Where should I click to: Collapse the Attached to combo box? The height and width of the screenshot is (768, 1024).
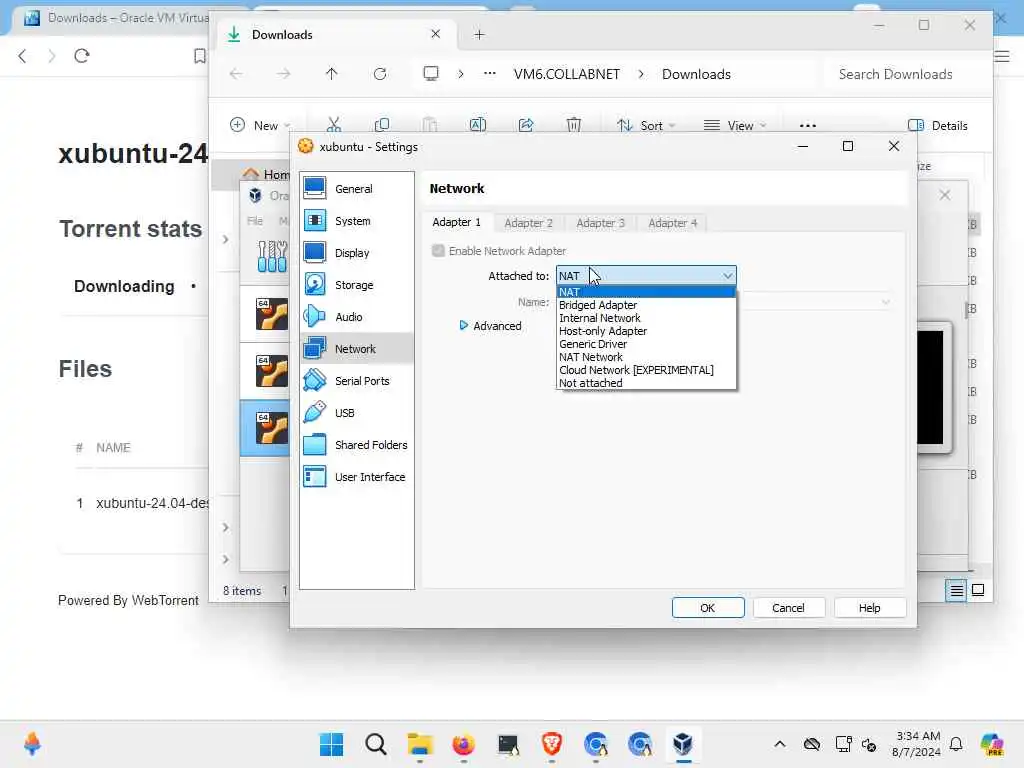point(728,276)
